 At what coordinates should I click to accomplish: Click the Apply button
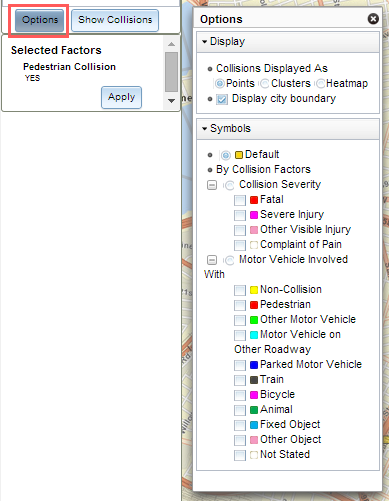[121, 97]
